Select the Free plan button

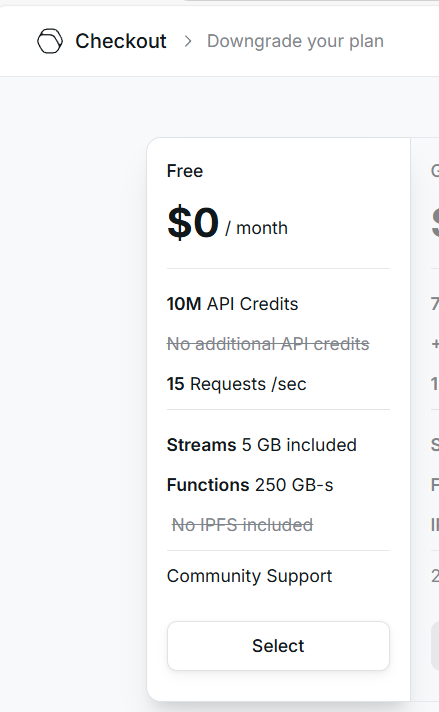coord(278,646)
